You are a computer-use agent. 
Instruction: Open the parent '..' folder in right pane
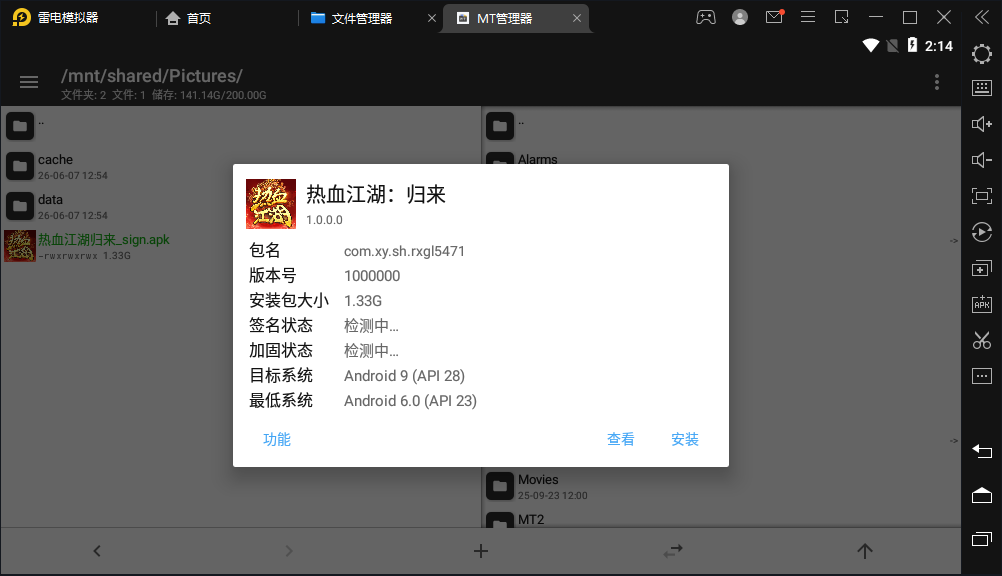tap(721, 126)
